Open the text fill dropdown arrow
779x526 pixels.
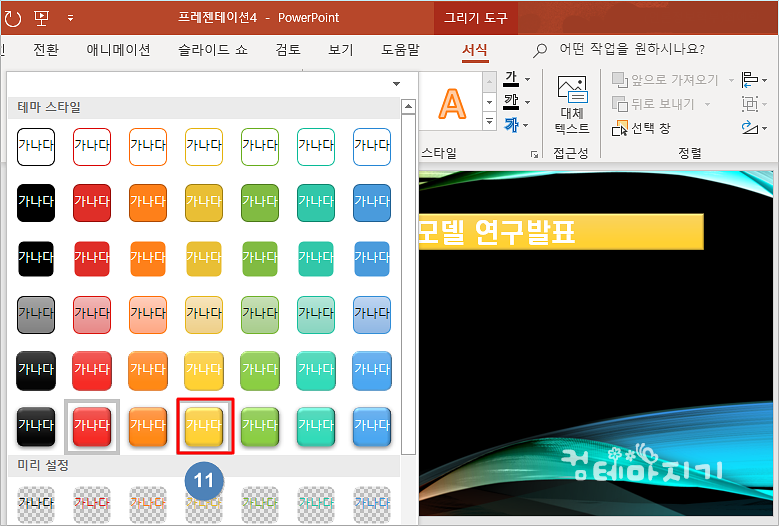click(x=528, y=79)
